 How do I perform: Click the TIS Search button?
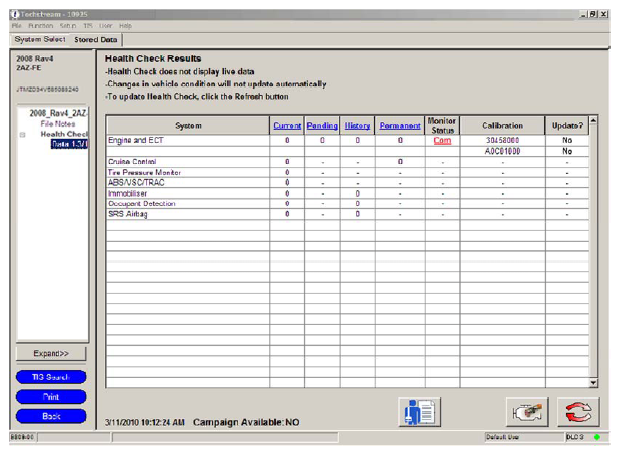[x=51, y=377]
